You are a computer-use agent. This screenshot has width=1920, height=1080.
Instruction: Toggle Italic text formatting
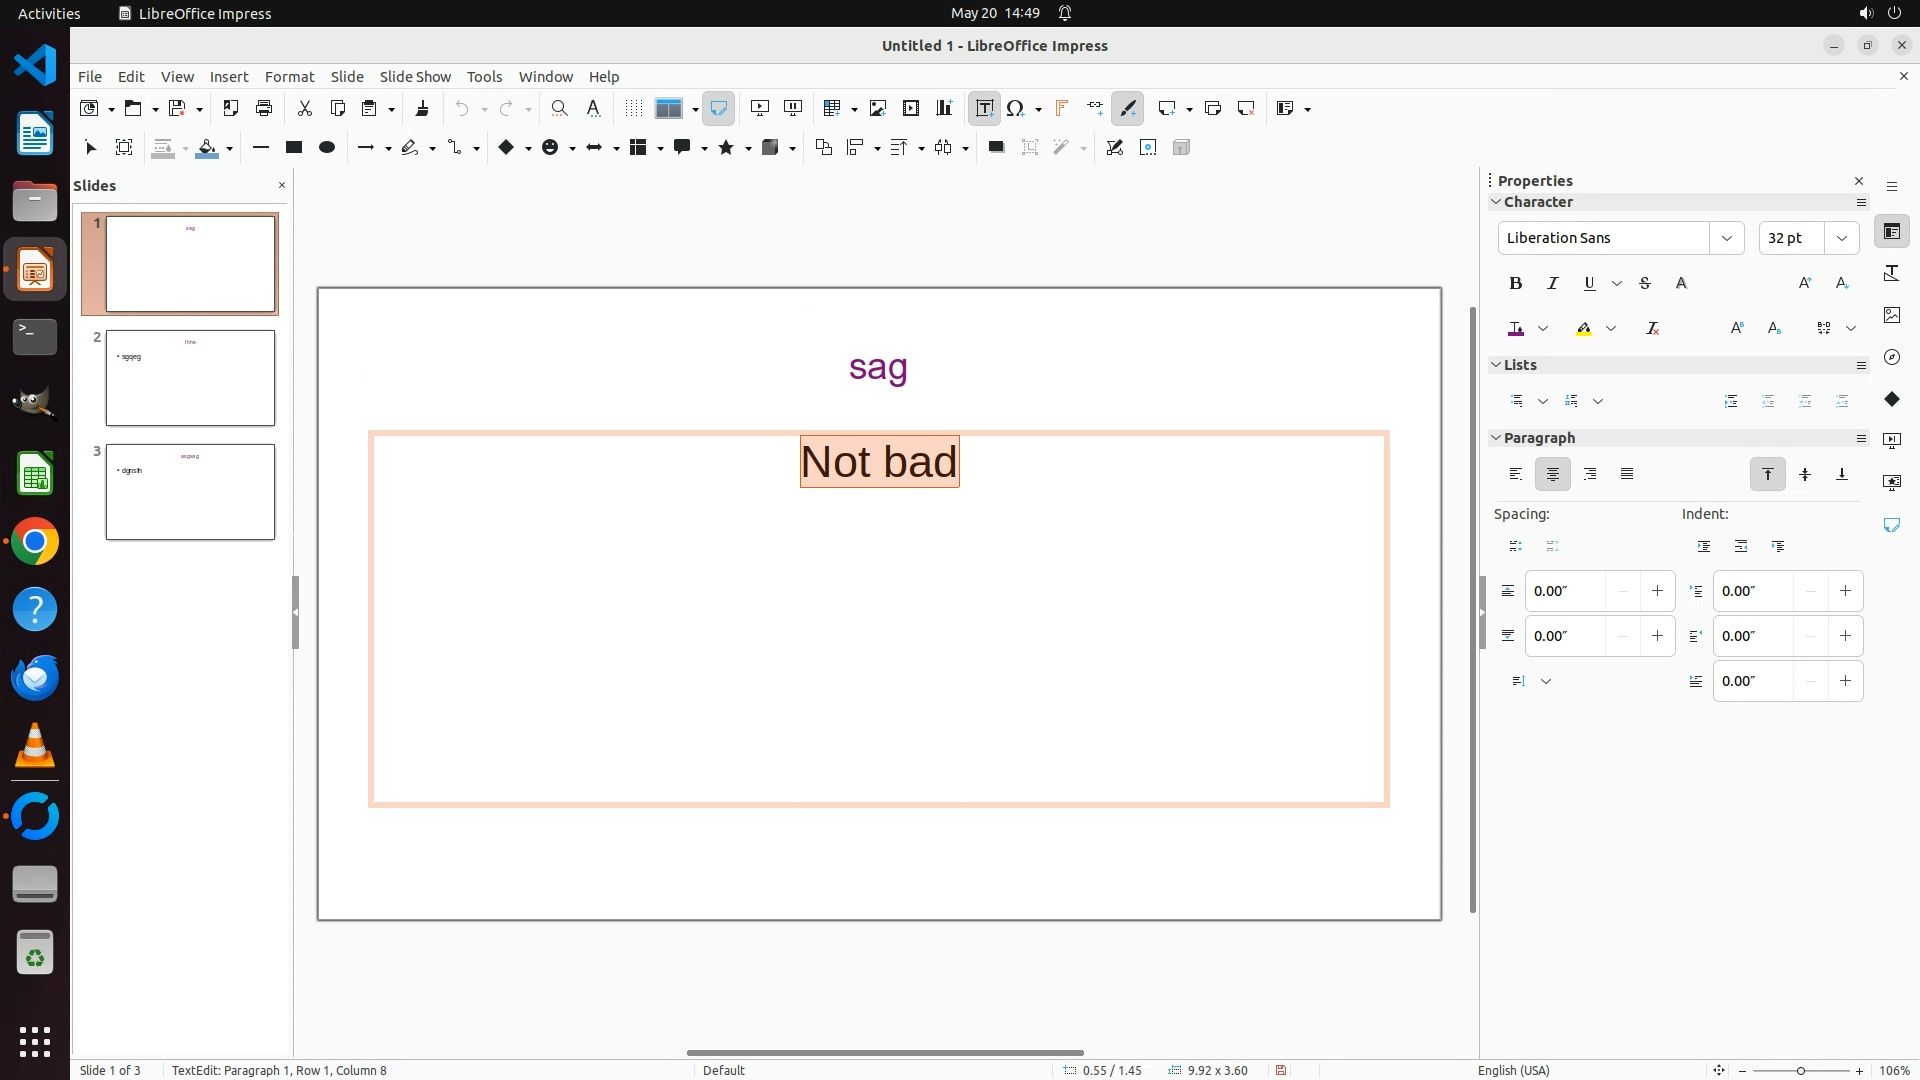point(1552,284)
